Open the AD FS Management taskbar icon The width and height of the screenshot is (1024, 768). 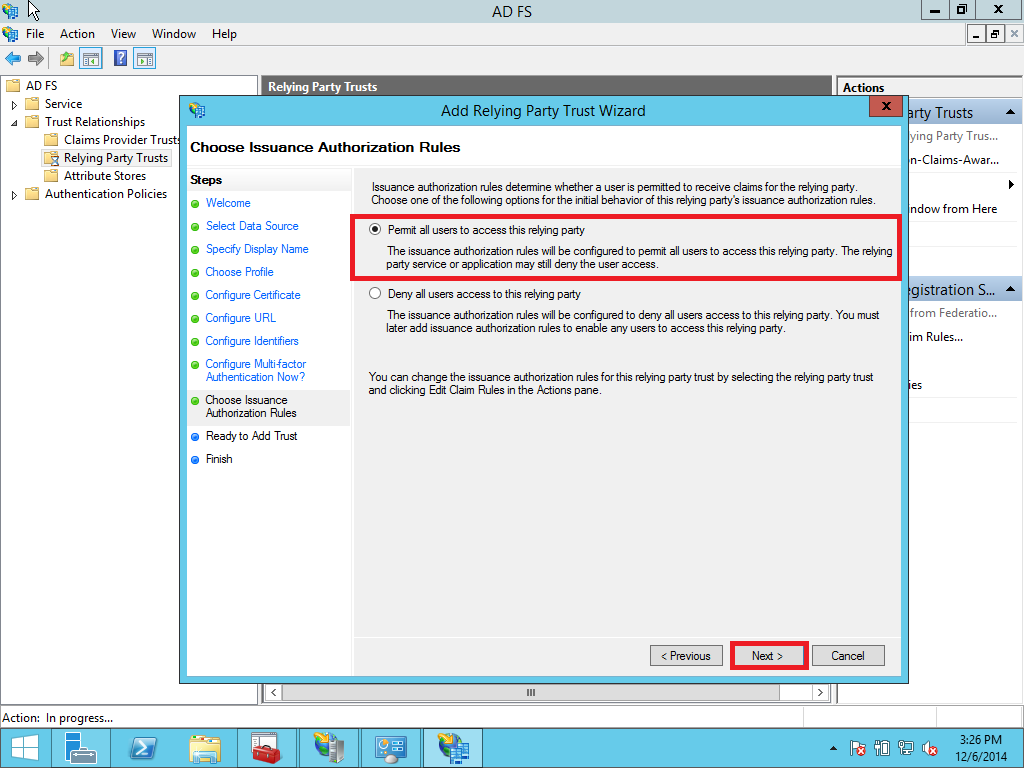click(453, 747)
